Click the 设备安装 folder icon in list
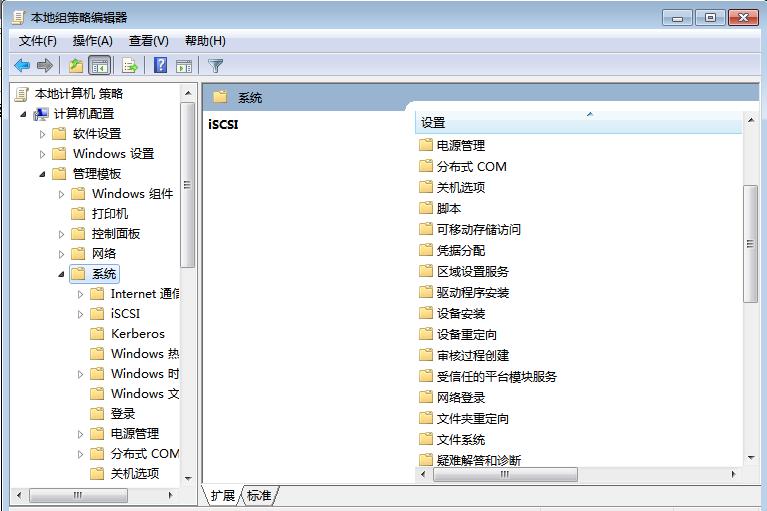 (426, 313)
